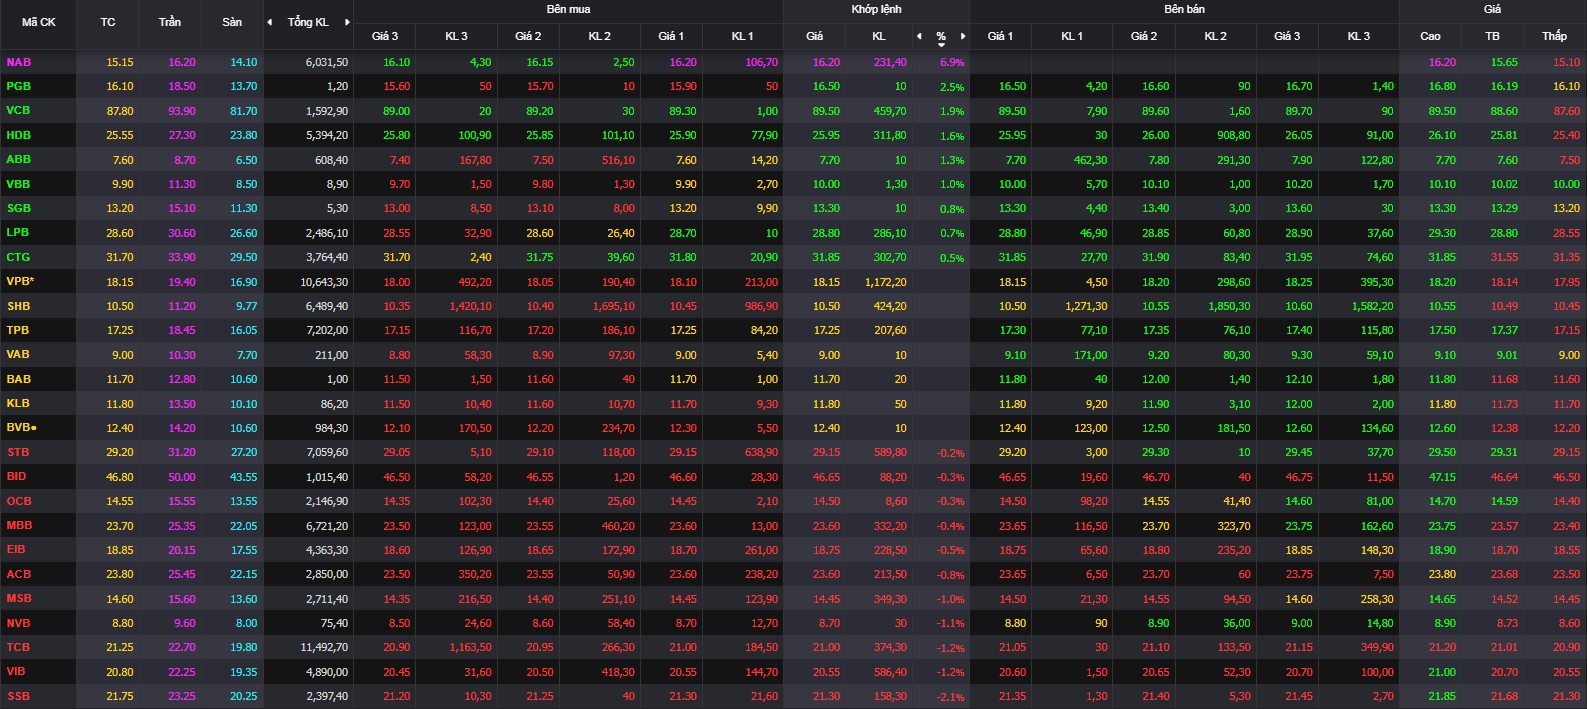
Task: Click BID's reference price 46.80
Action: pyautogui.click(x=120, y=477)
